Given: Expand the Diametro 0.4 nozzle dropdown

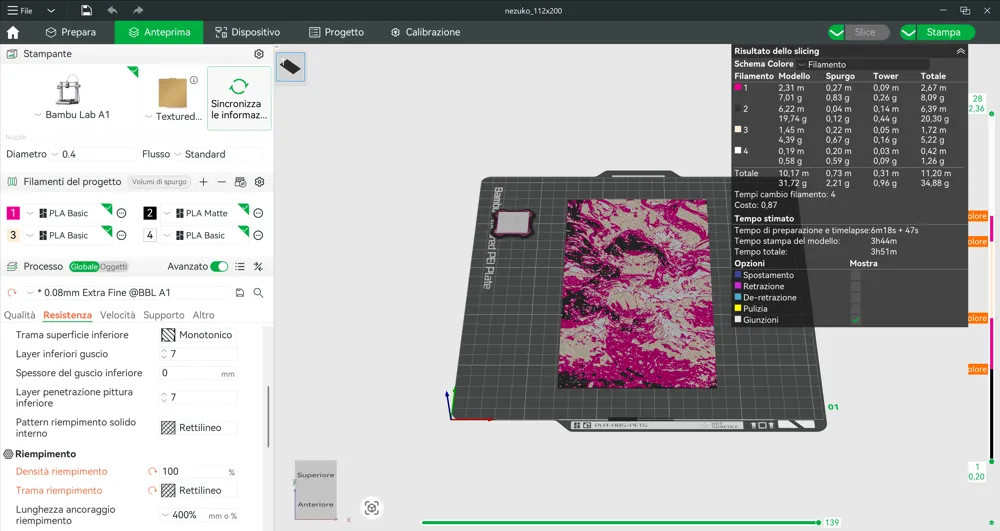Looking at the screenshot, I should 93,154.
